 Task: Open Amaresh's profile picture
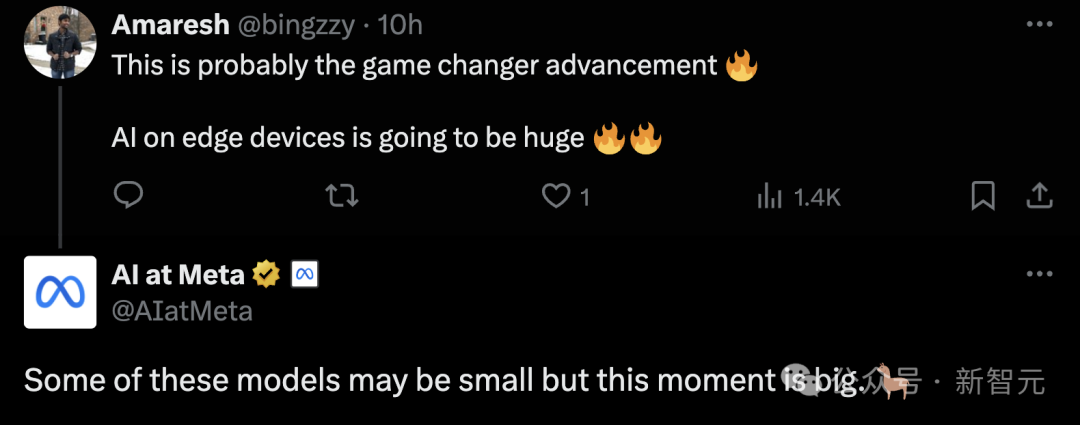pos(59,44)
